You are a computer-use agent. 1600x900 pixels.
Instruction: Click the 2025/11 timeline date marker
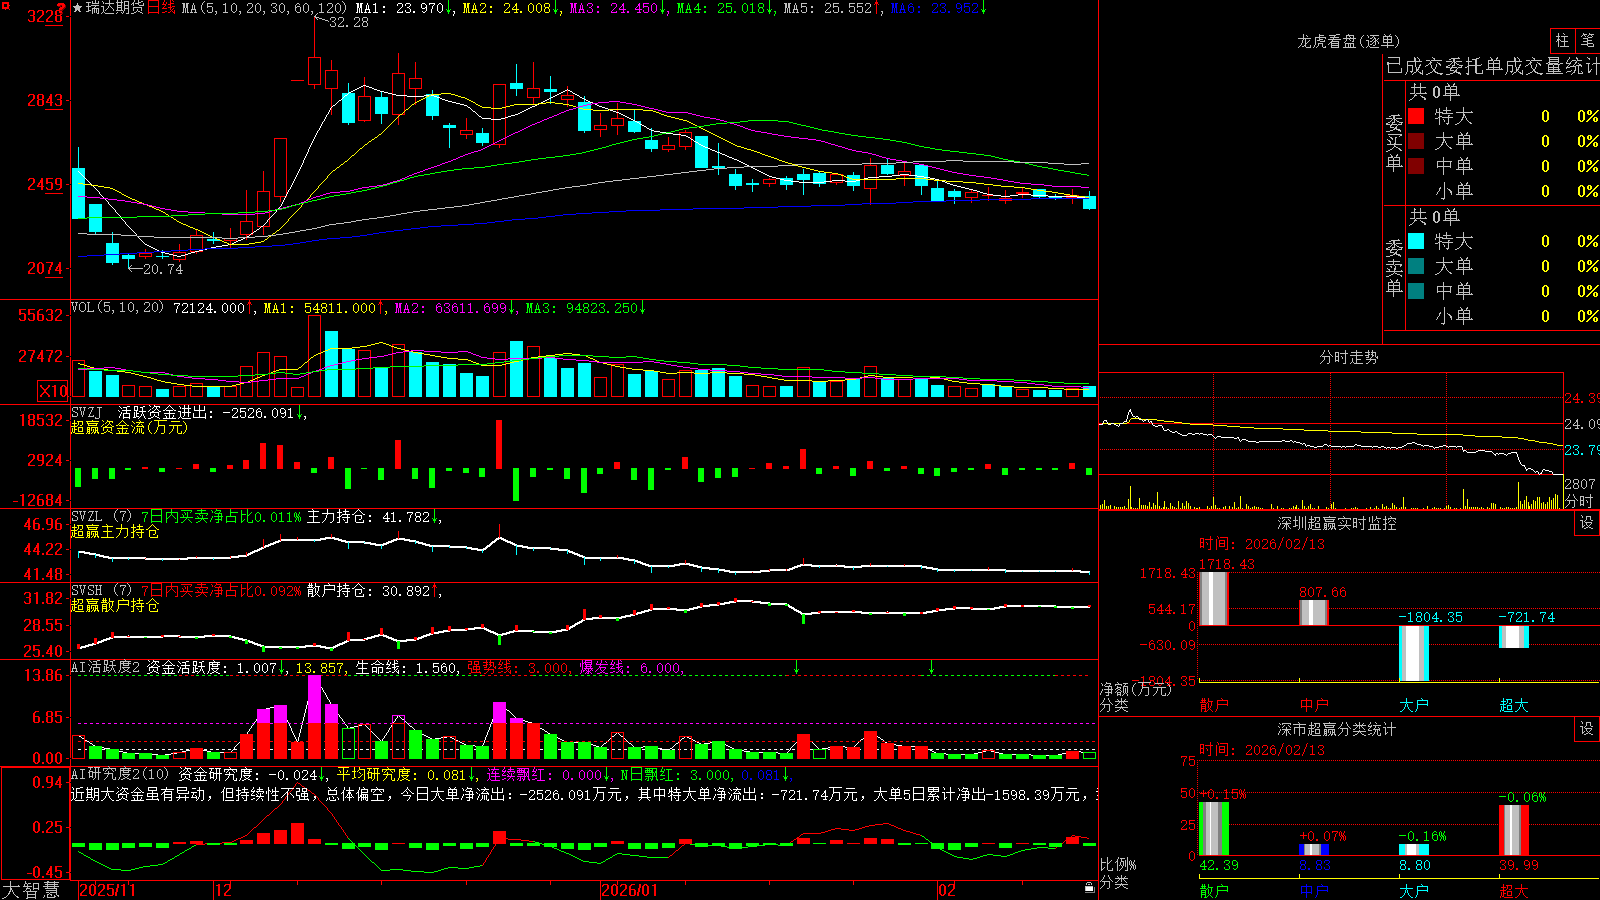tap(107, 890)
